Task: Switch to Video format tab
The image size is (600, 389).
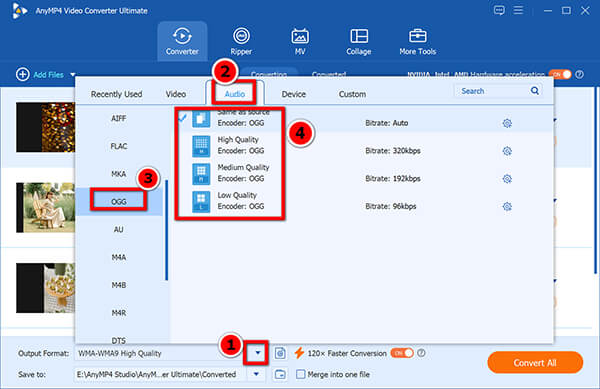Action: (x=176, y=94)
